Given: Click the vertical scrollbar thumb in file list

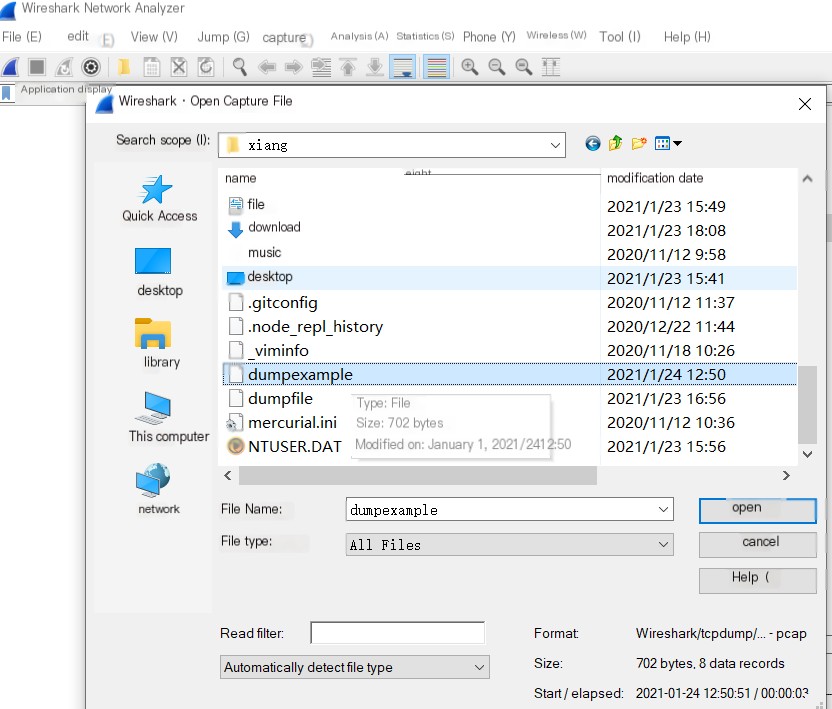Looking at the screenshot, I should coord(807,404).
